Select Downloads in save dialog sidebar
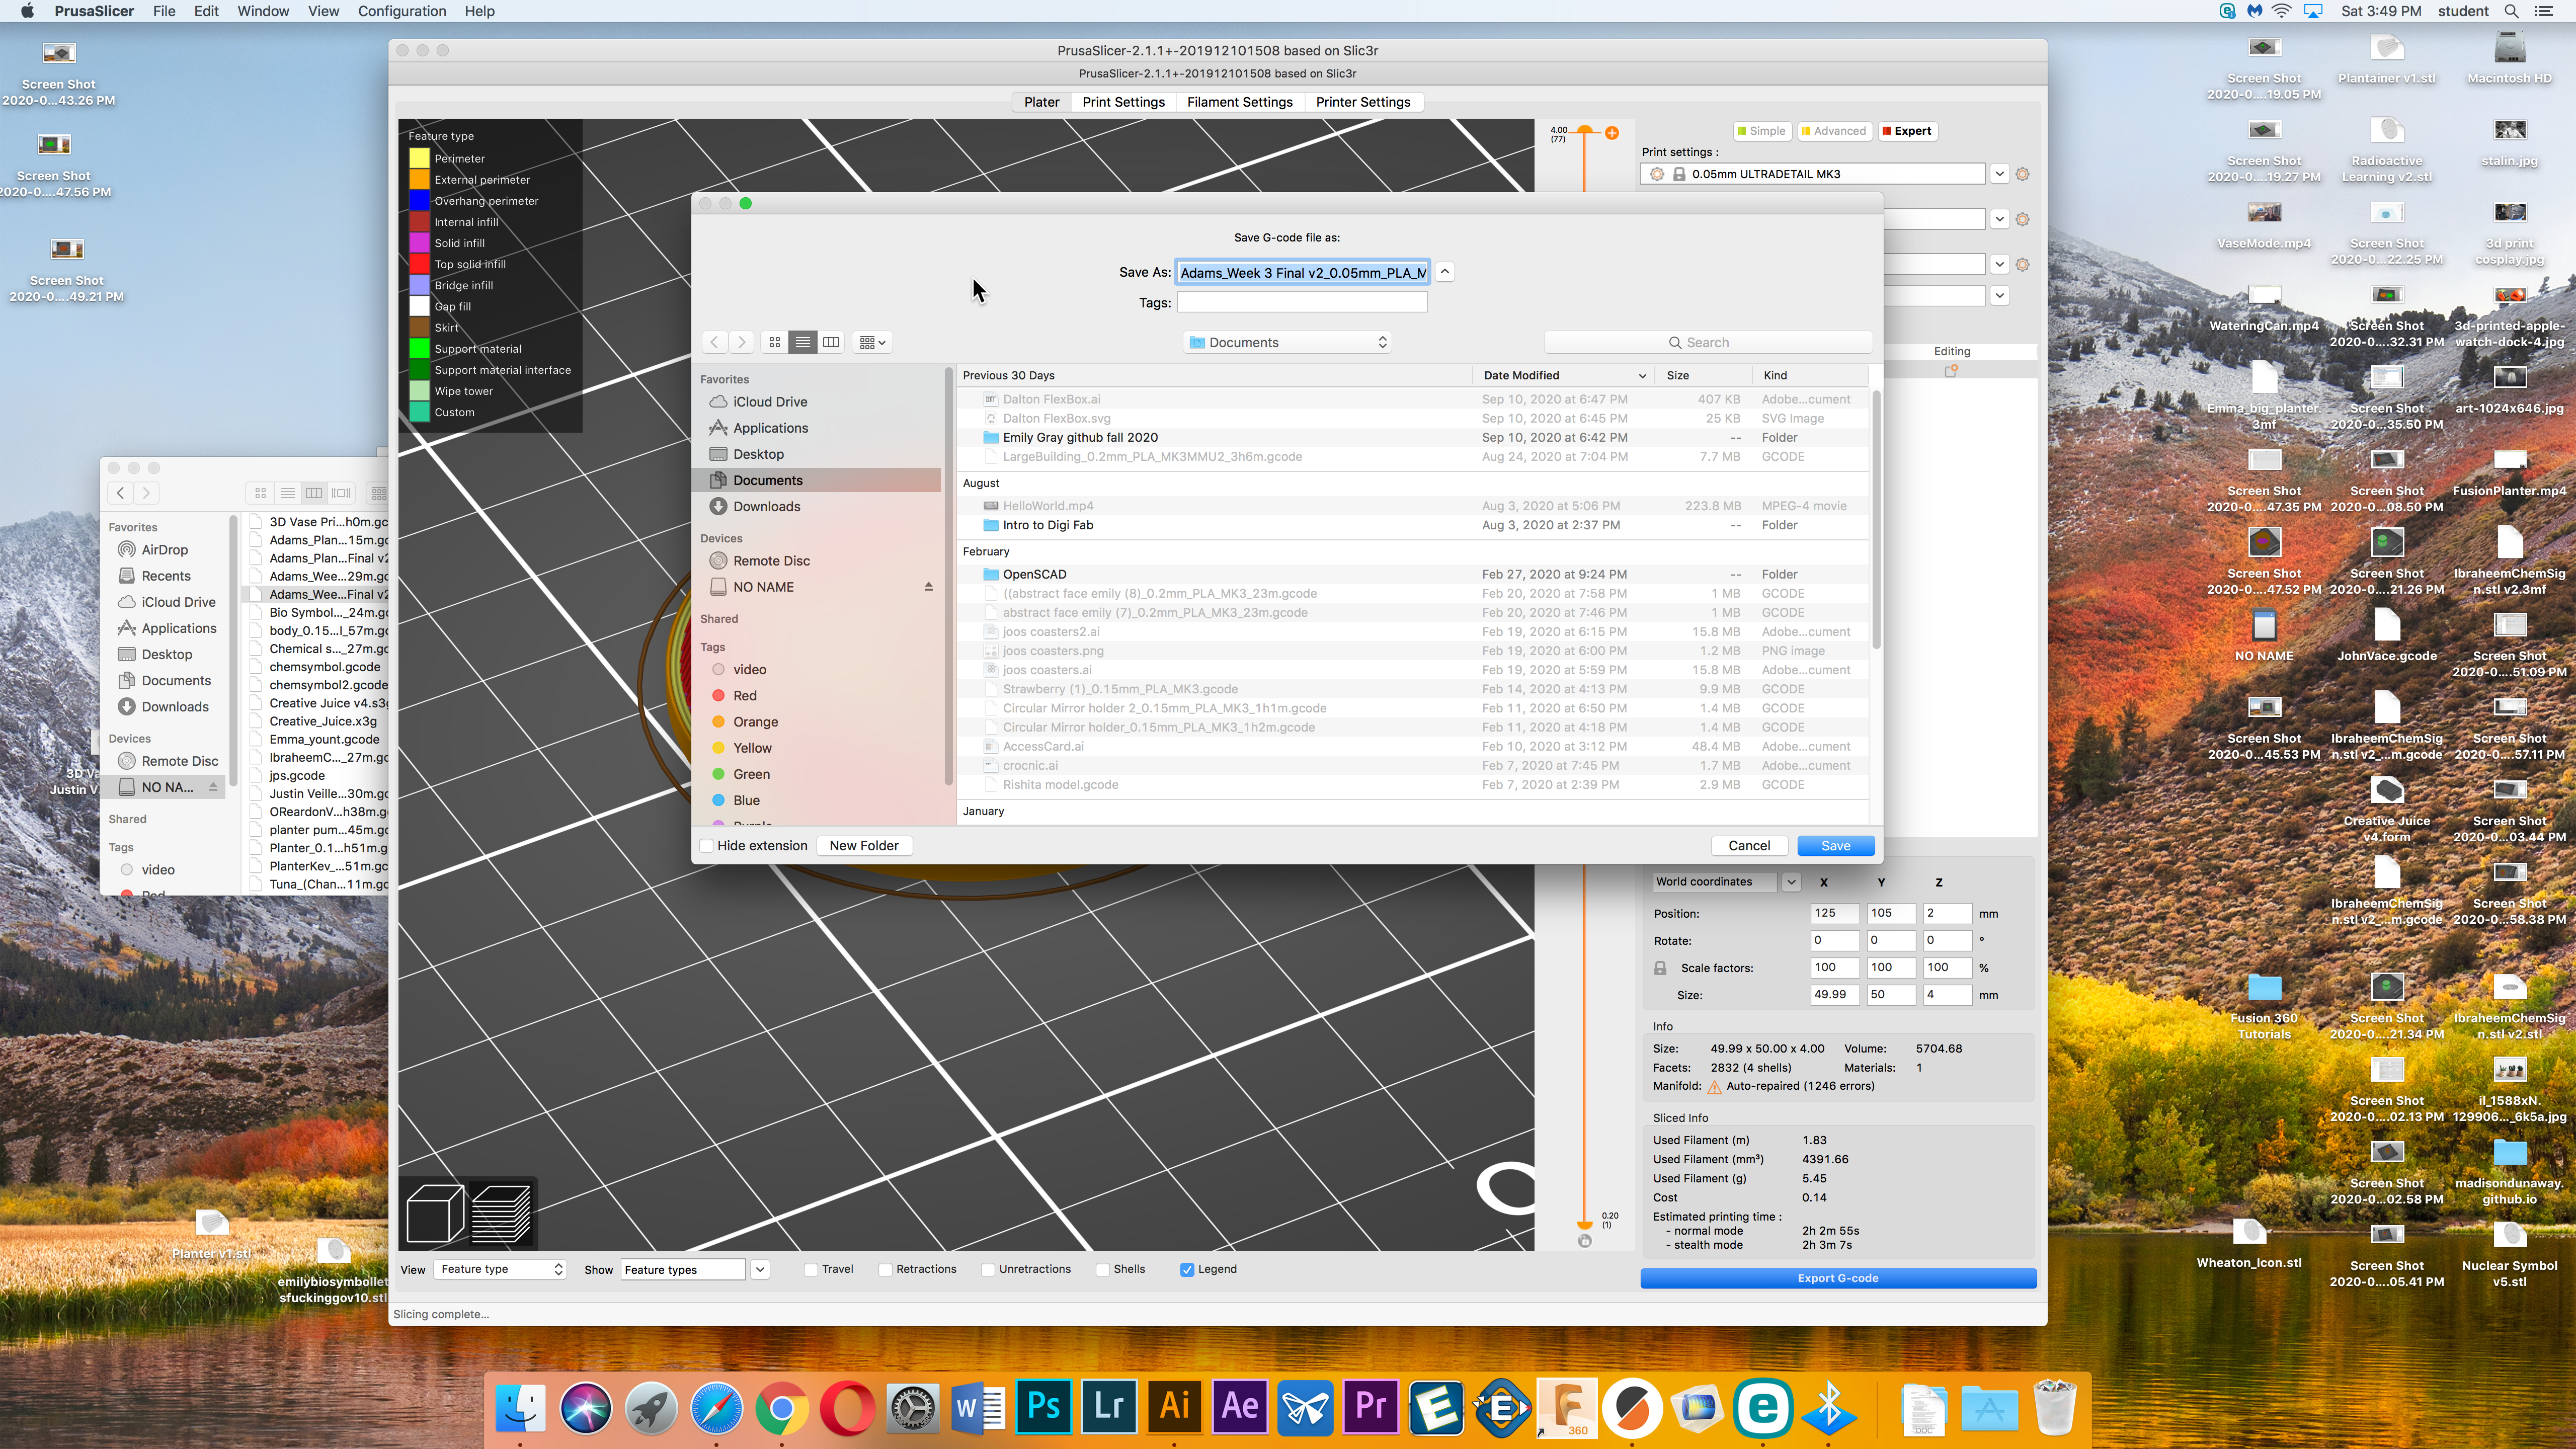 (766, 507)
